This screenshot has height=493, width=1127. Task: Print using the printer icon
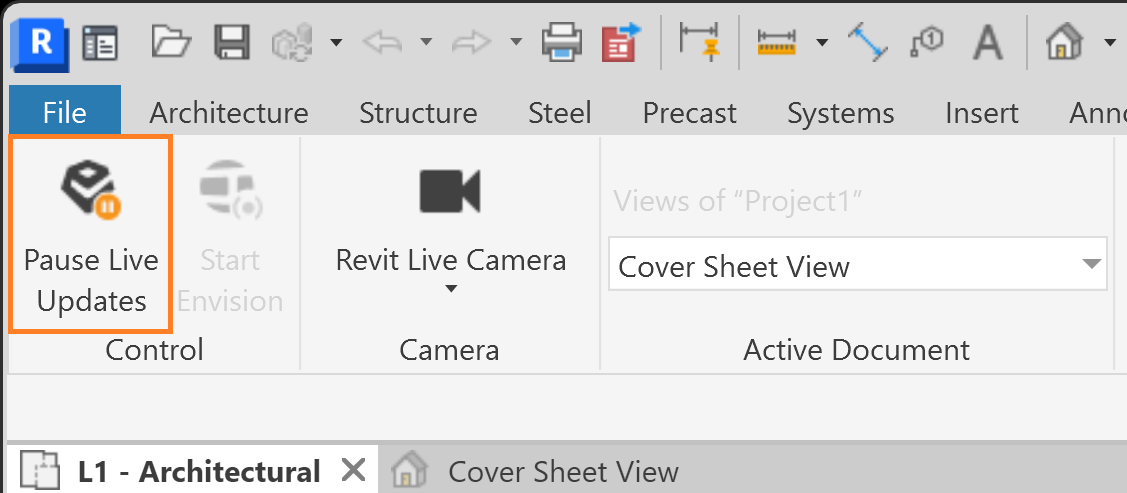[561, 42]
